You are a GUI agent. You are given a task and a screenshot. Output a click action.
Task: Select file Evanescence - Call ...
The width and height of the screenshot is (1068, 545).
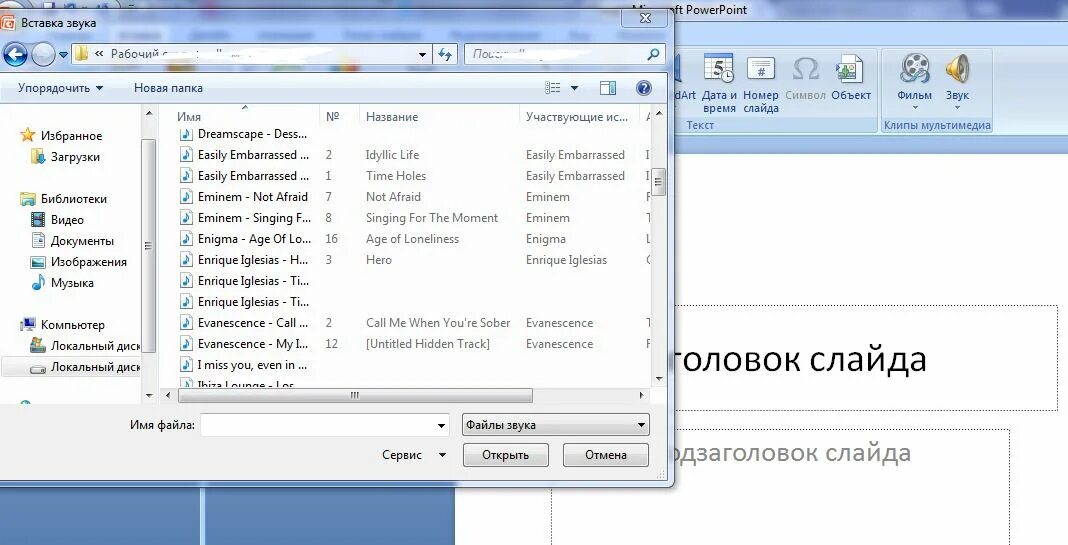tap(253, 323)
